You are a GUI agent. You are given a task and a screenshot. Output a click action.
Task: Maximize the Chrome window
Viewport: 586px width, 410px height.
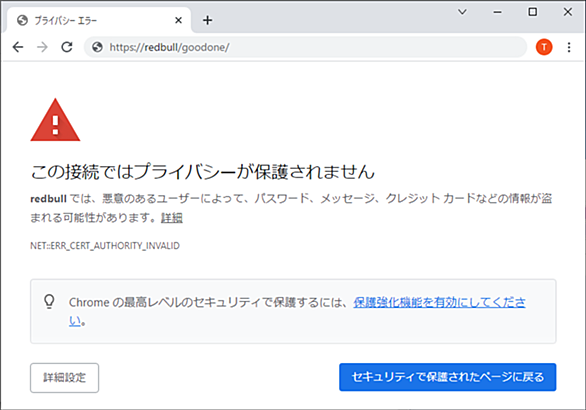533,12
